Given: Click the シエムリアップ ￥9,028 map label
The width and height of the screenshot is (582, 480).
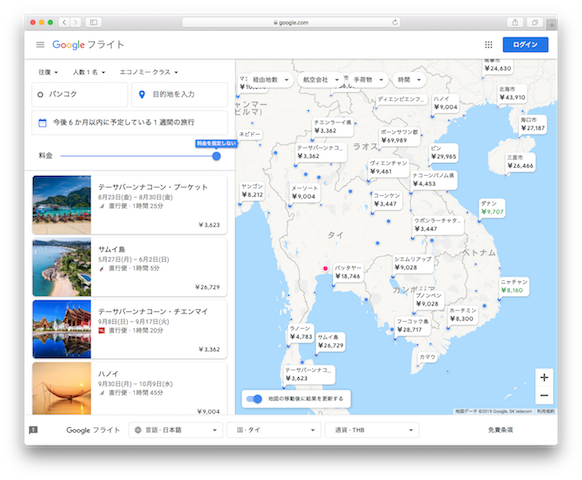Looking at the screenshot, I should [x=413, y=264].
